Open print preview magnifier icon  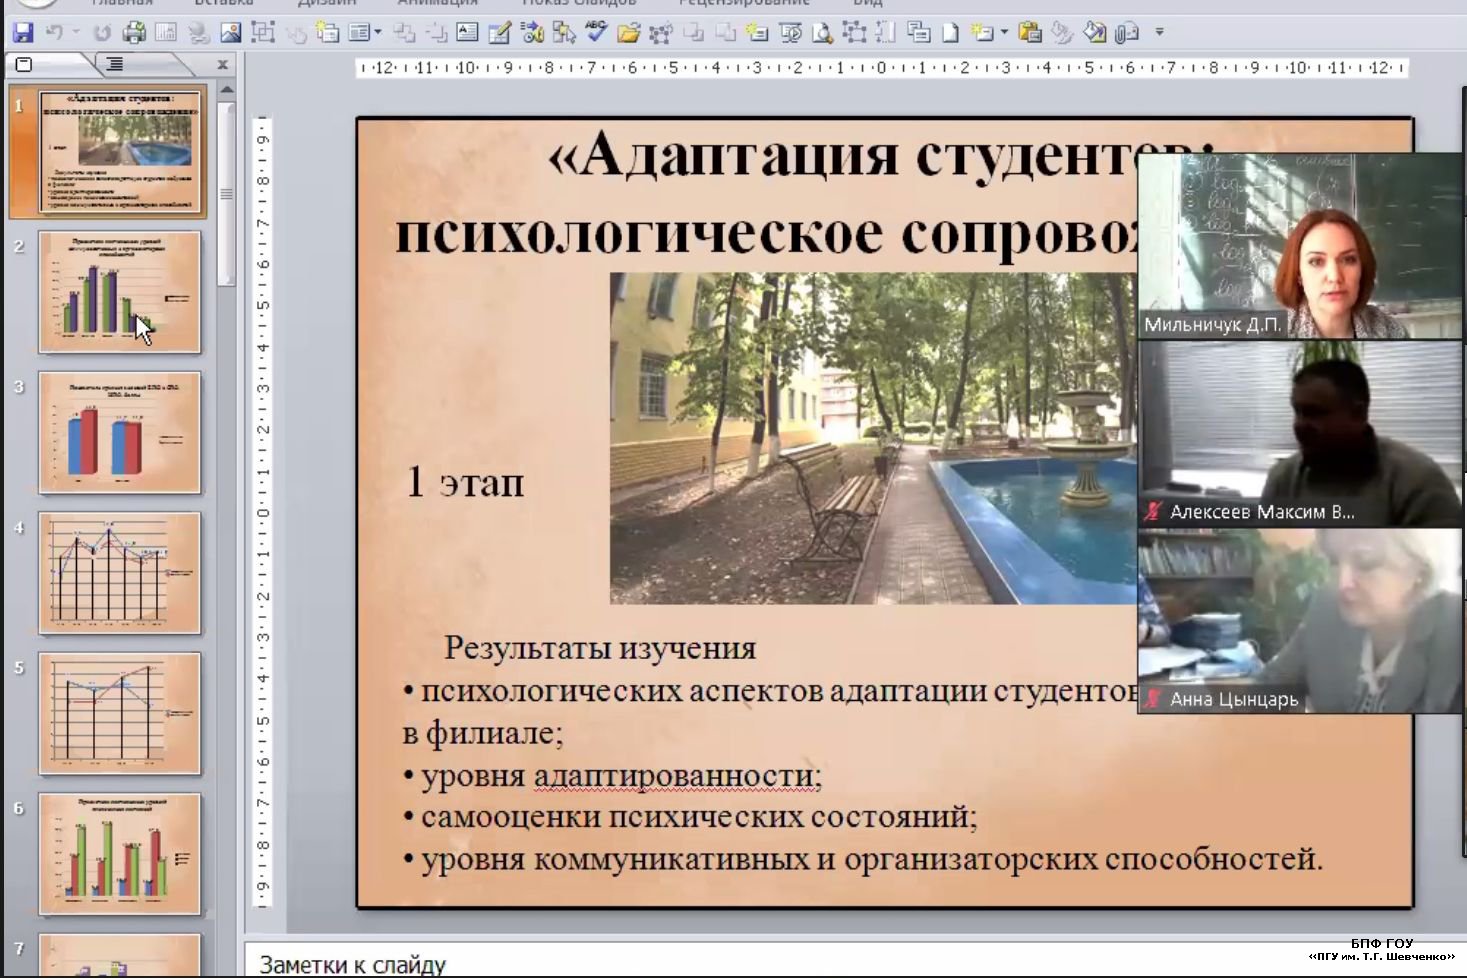(x=822, y=33)
